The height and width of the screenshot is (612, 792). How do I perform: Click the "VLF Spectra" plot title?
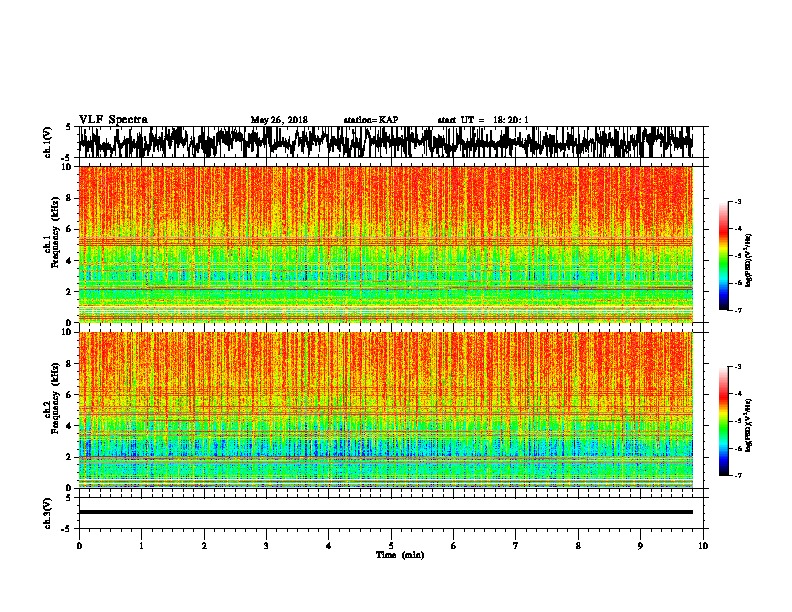[113, 120]
